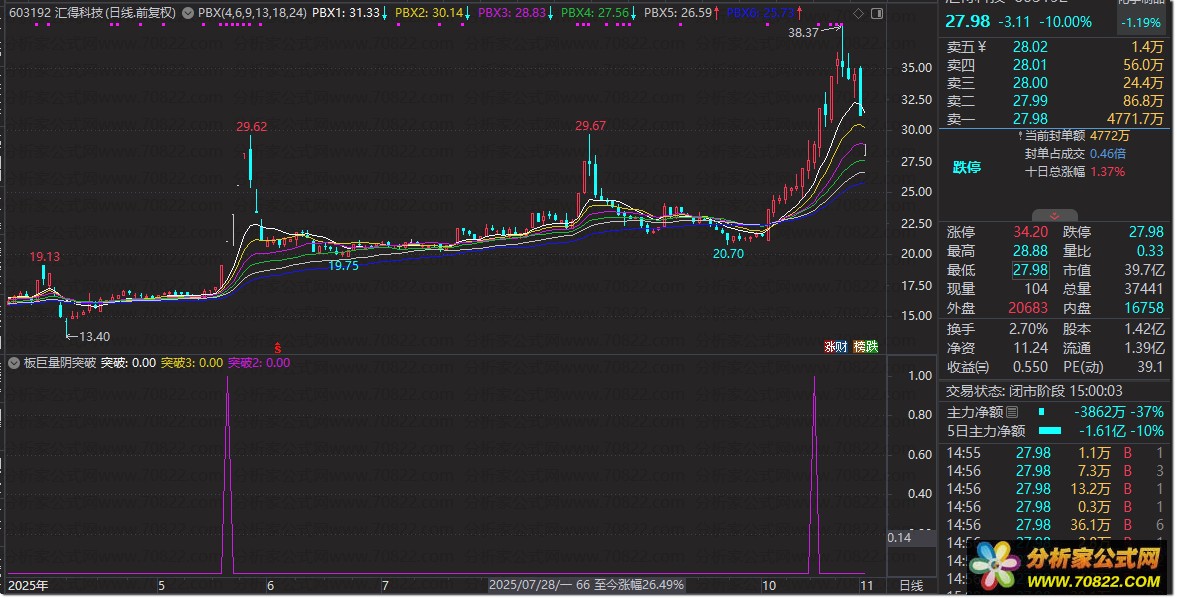Select month 6 on the time axis
The width and height of the screenshot is (1177, 598).
(x=270, y=585)
